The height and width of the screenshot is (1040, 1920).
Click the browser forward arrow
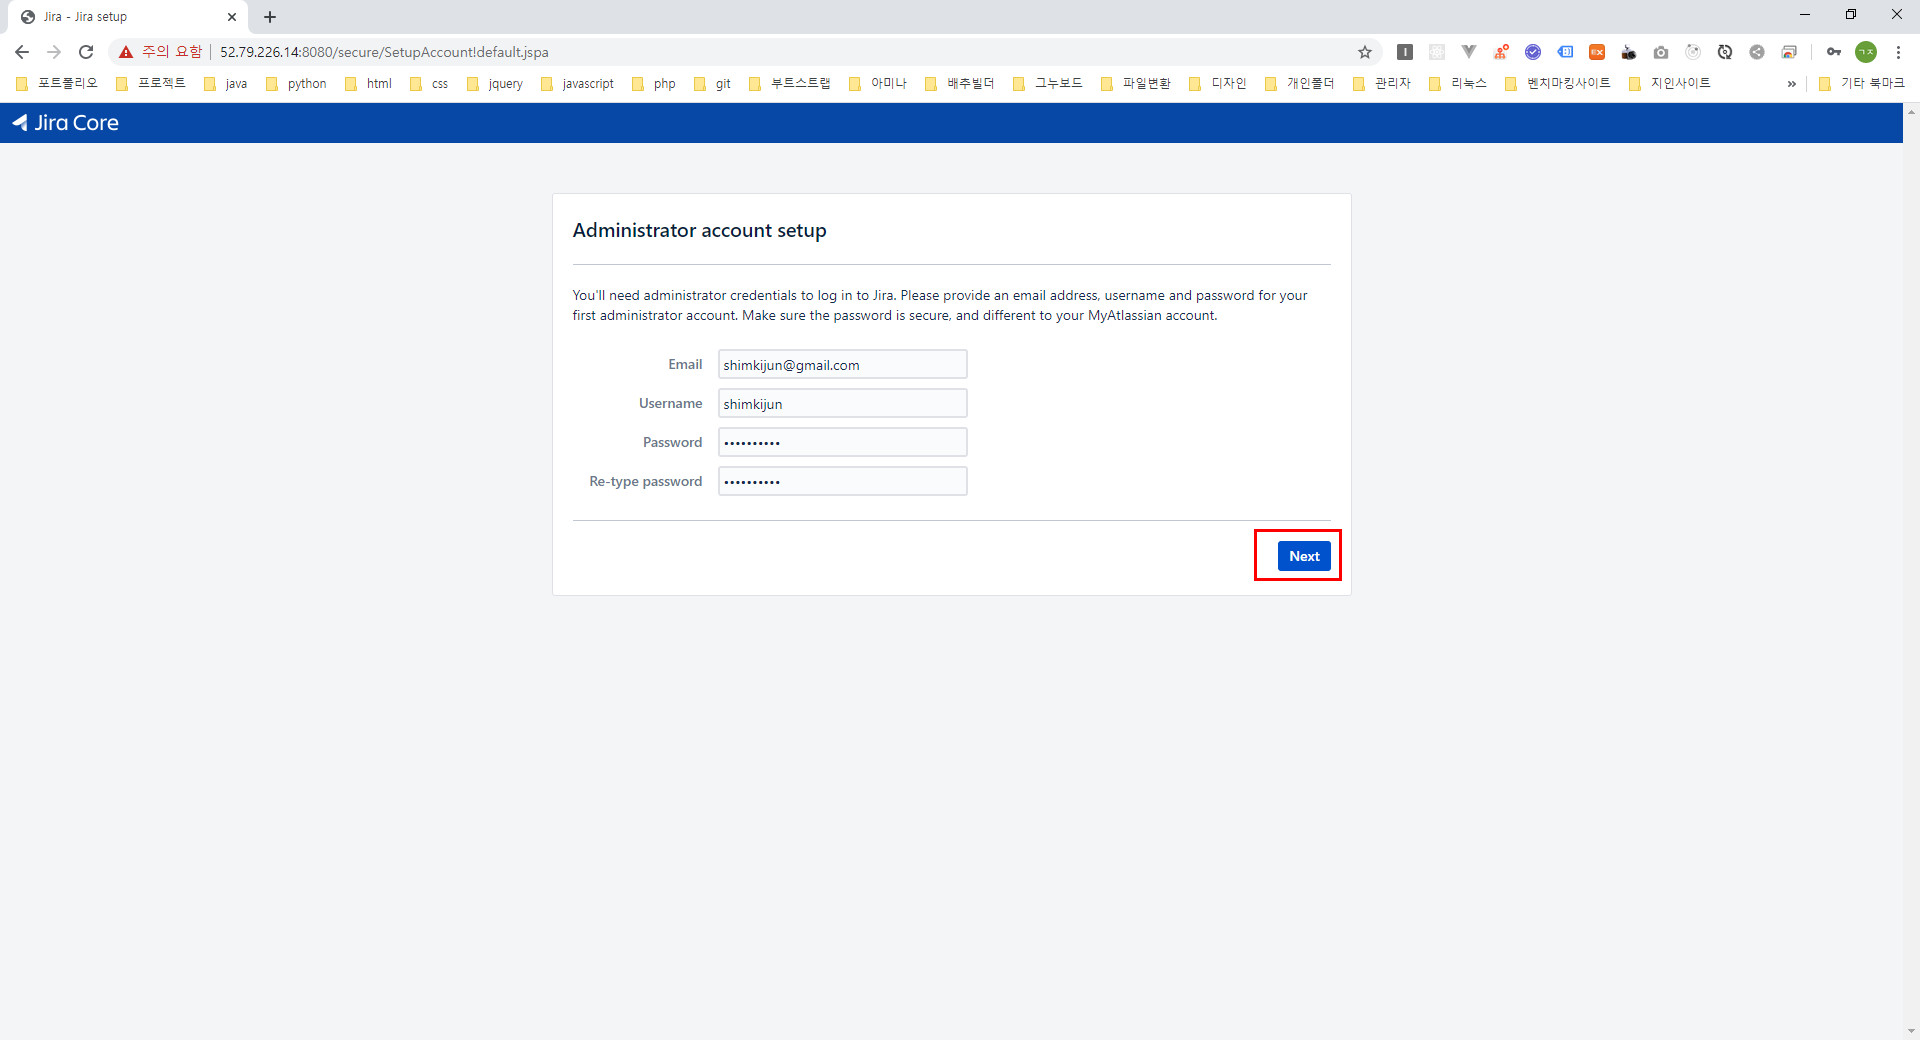pos(54,52)
